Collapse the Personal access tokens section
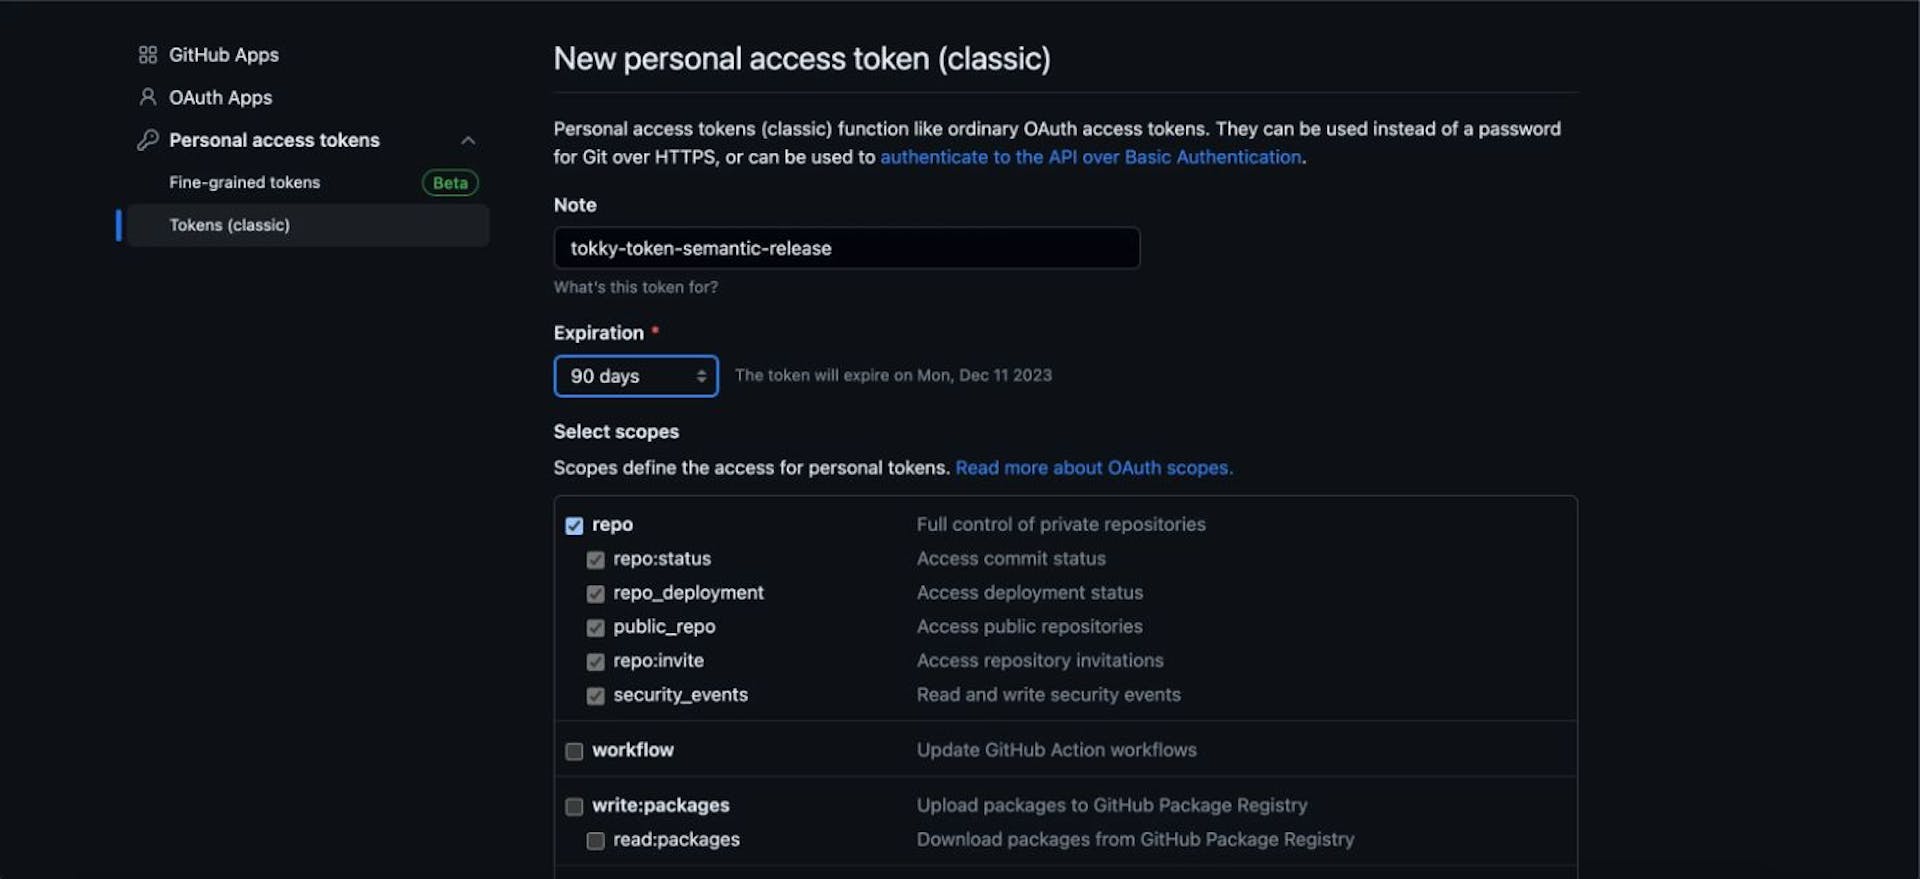 click(469, 140)
